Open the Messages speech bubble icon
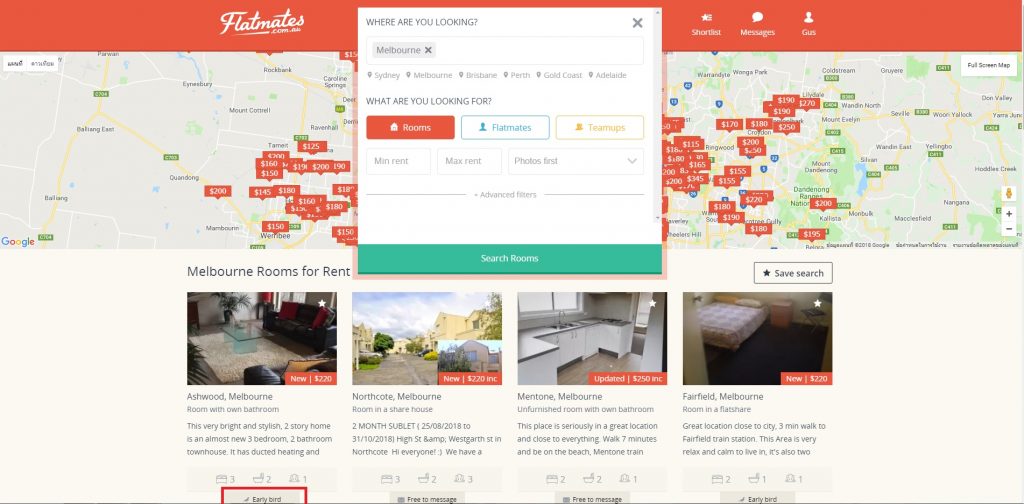 pos(758,18)
